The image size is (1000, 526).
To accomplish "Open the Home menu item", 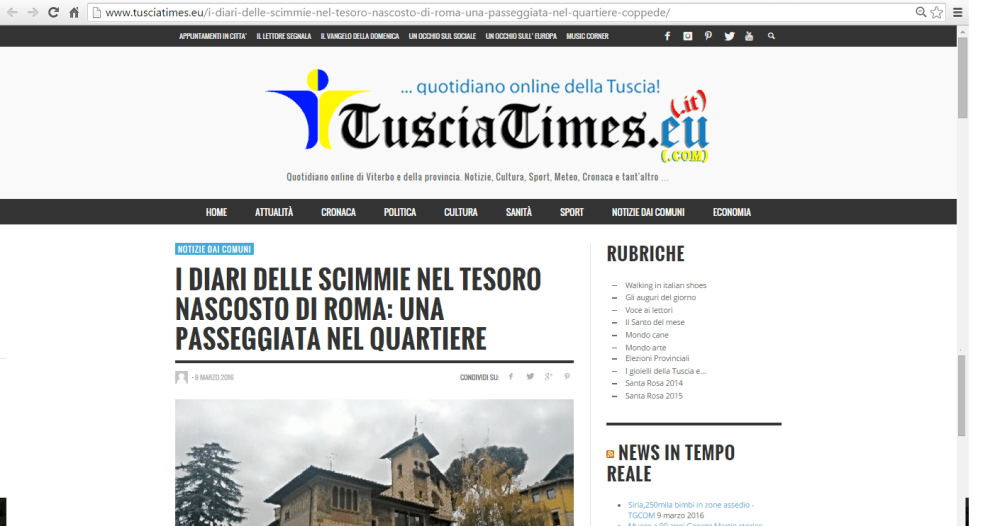I will click(216, 212).
